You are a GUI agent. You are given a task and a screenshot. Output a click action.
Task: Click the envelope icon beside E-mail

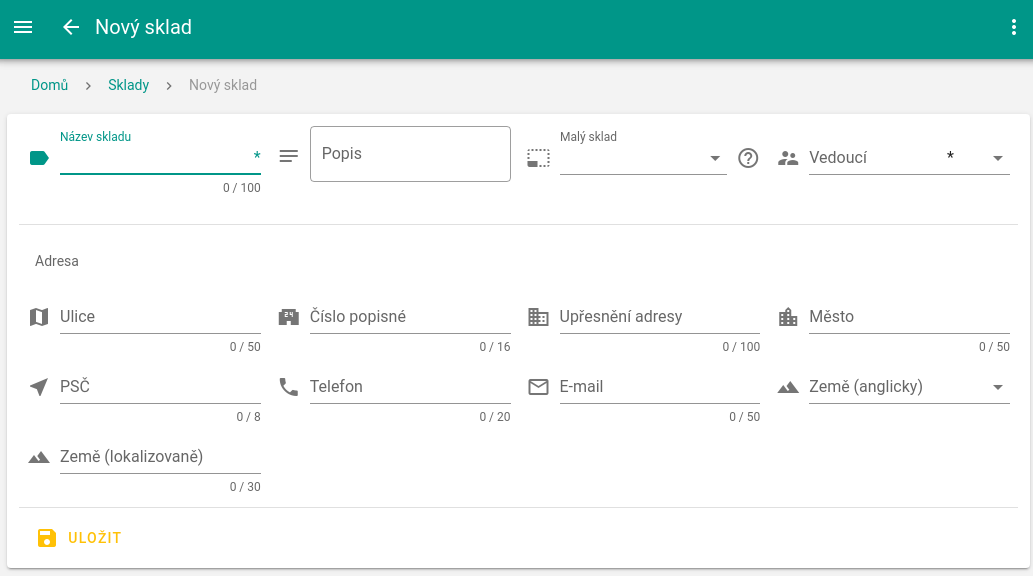(x=538, y=387)
